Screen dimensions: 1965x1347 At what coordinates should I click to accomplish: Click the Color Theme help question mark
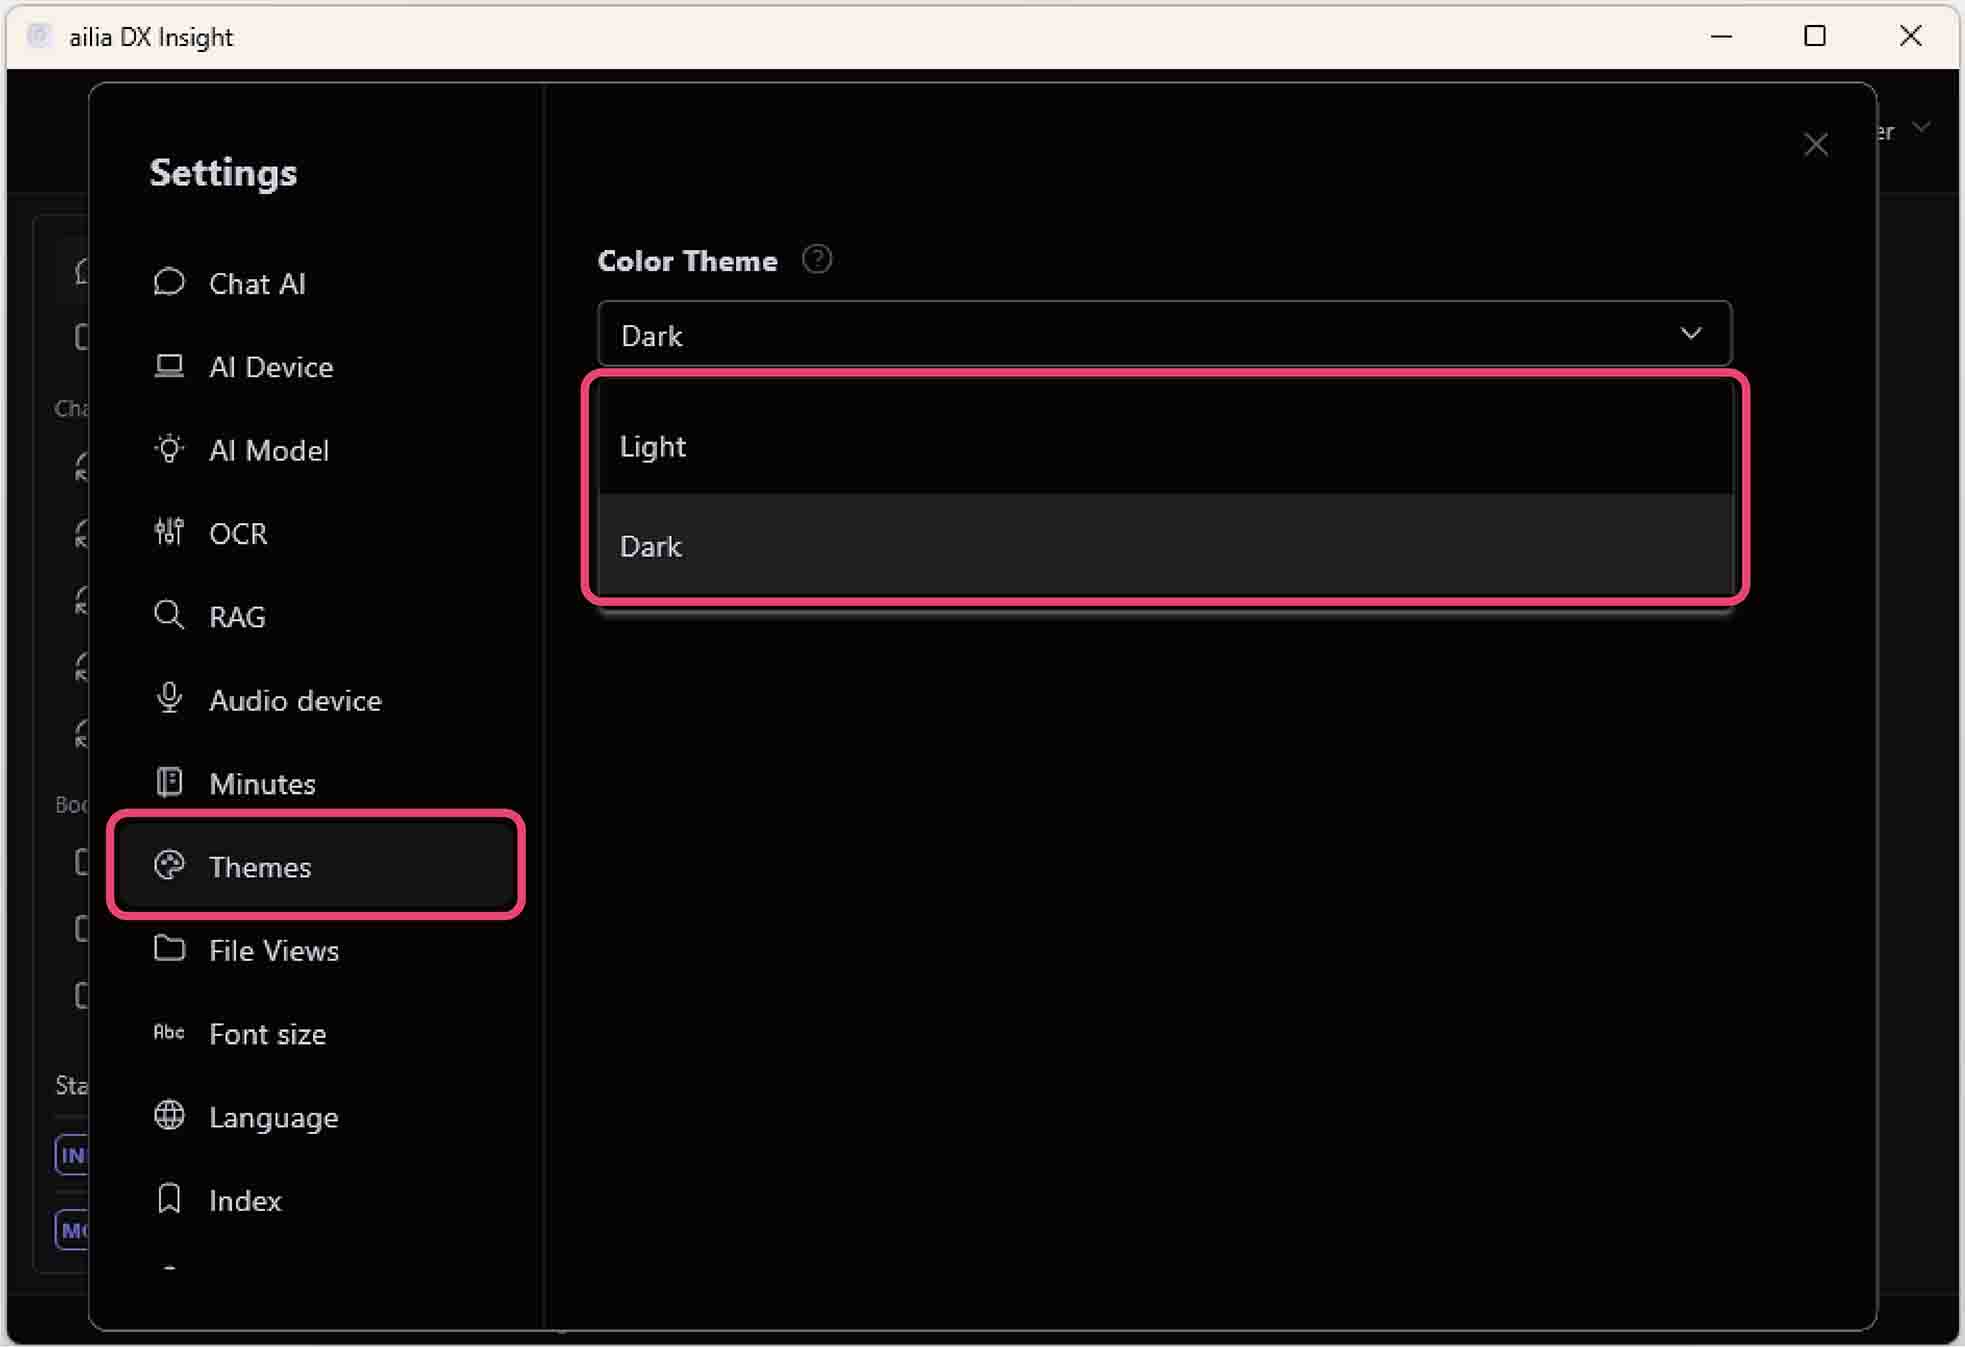point(816,259)
